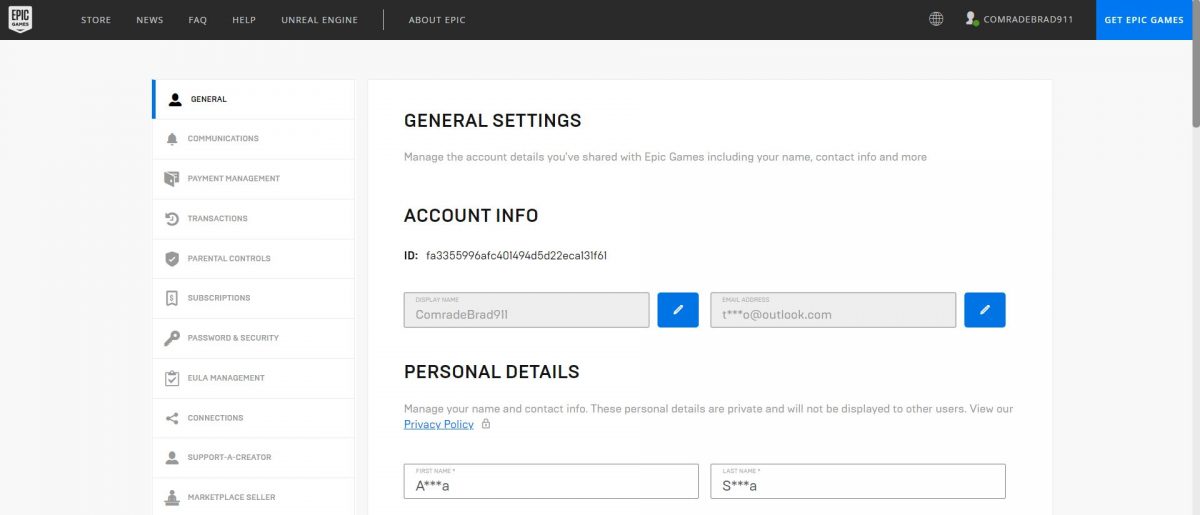This screenshot has height=515, width=1200.
Task: Click the GENERAL SETTINGS heading
Action: [492, 120]
